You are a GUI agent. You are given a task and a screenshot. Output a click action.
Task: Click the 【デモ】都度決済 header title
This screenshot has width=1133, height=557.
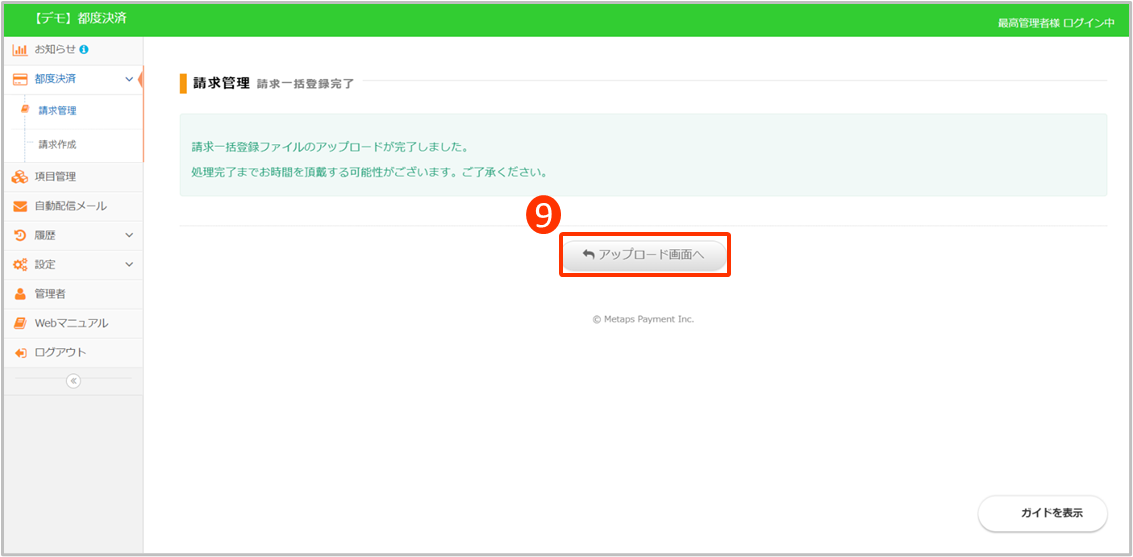[81, 19]
